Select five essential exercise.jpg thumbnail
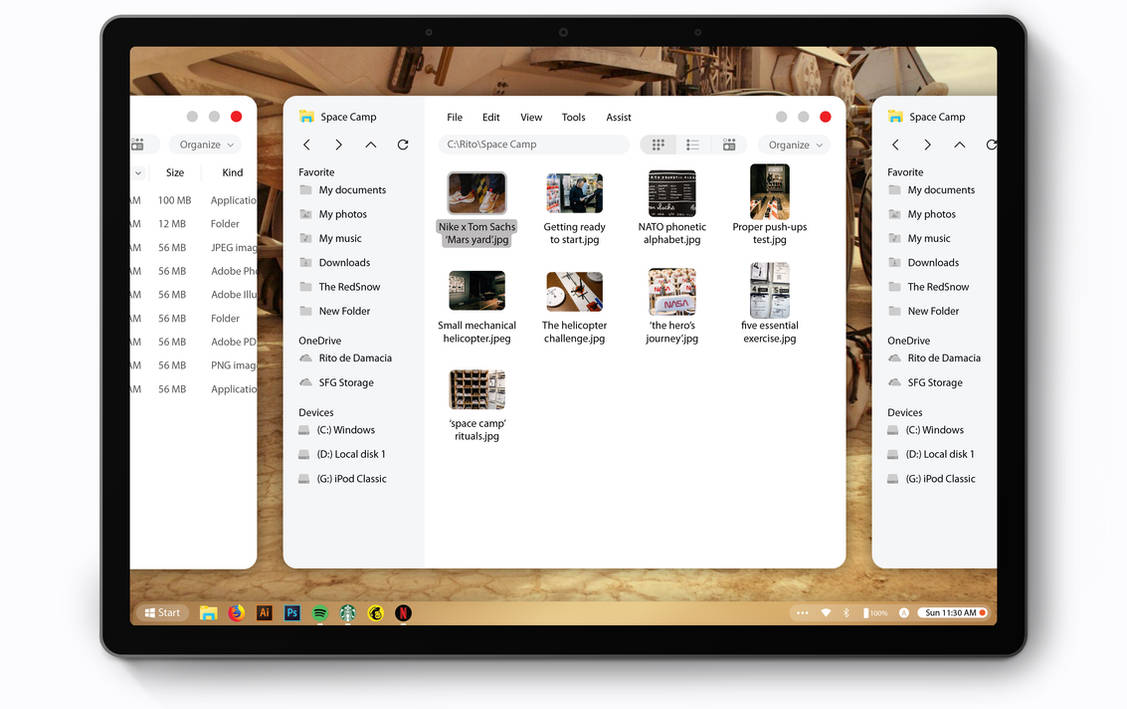 770,290
